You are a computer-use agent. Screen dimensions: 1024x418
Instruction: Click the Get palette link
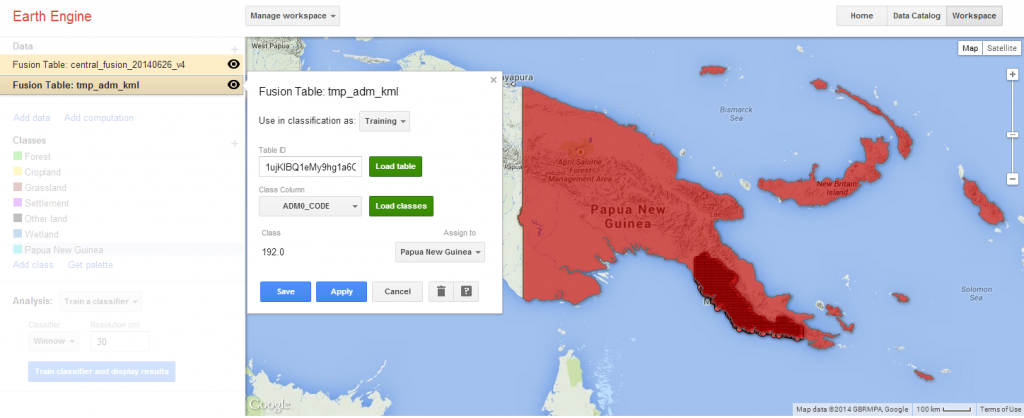(x=90, y=265)
